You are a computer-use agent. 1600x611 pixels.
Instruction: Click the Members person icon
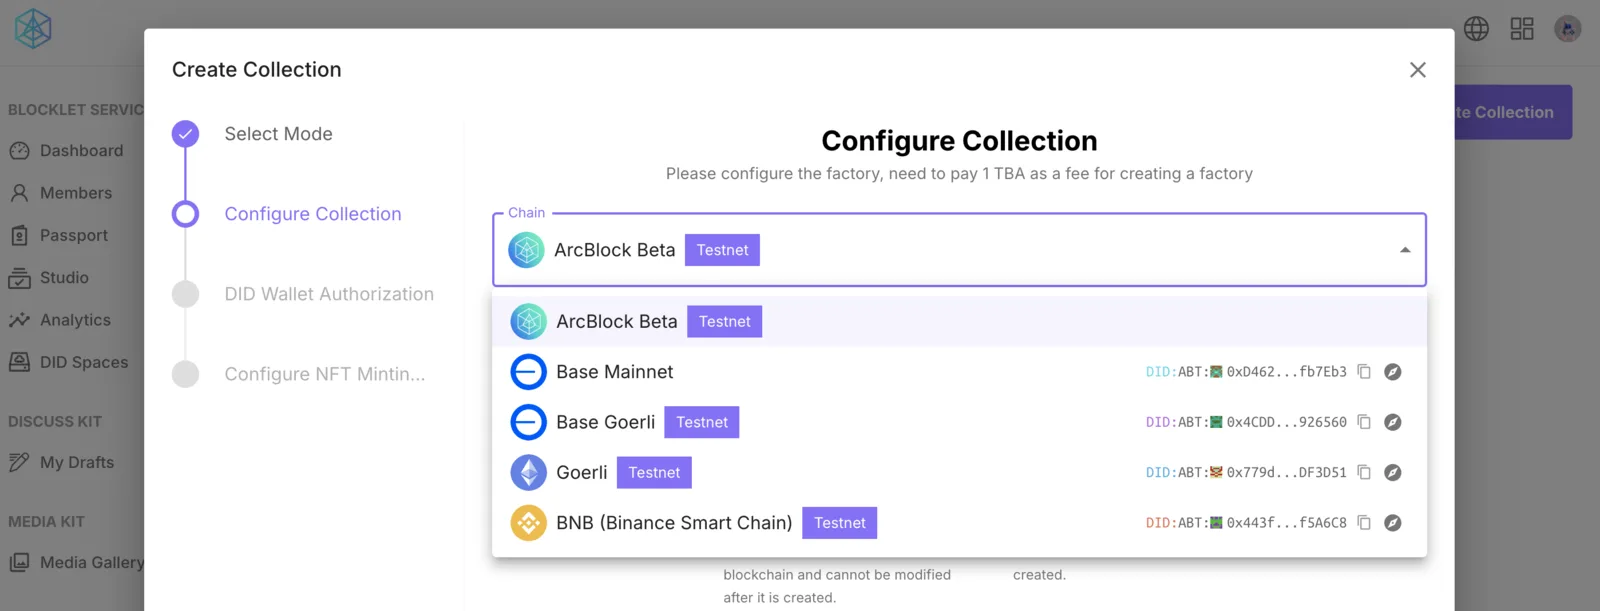pos(19,193)
